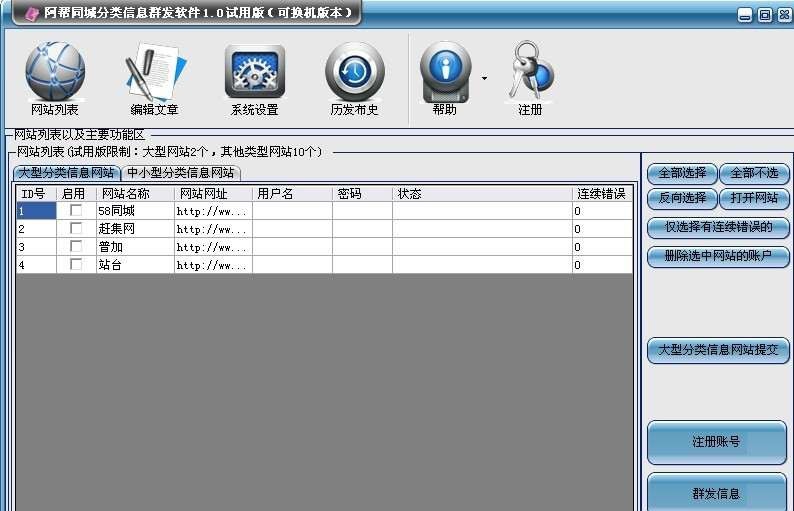
Task: Switch to the 中小型分类信息网站 tab
Action: (181, 173)
